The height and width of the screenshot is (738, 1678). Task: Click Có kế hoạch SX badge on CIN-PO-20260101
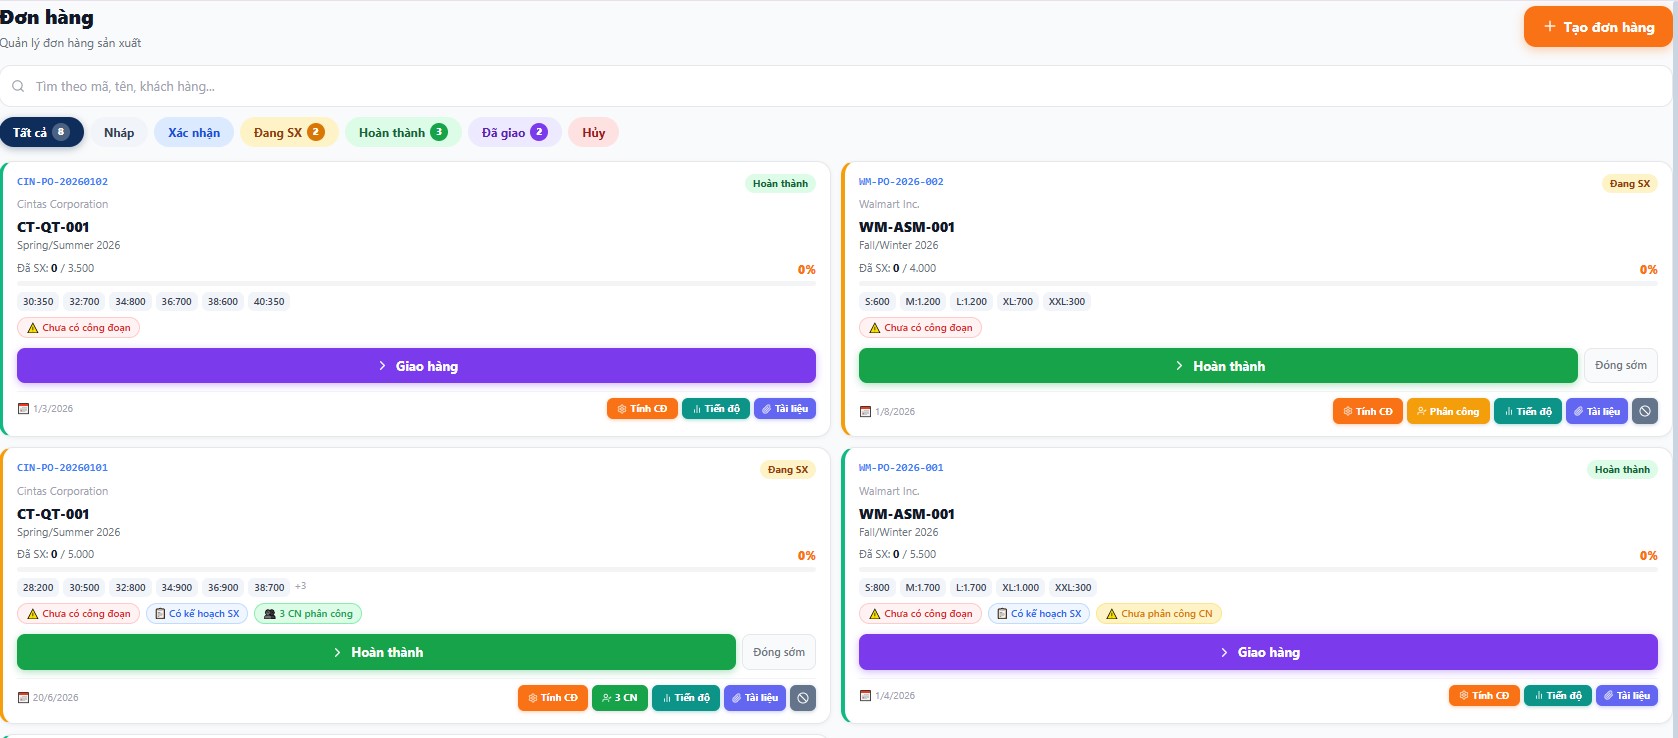198,614
